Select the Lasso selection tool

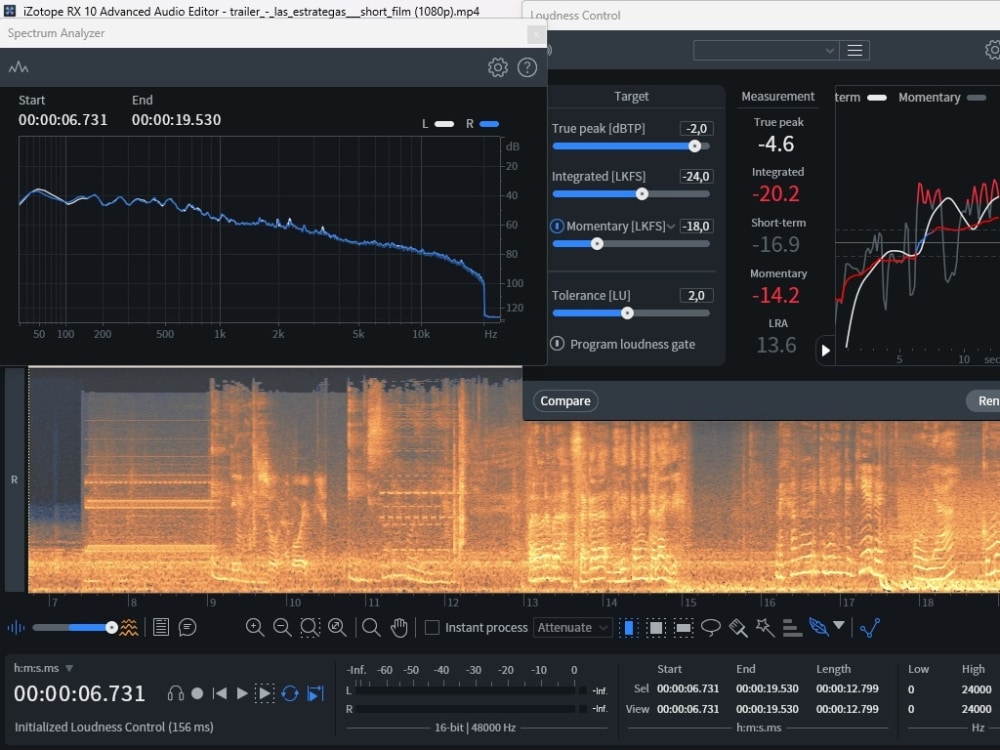[710, 628]
